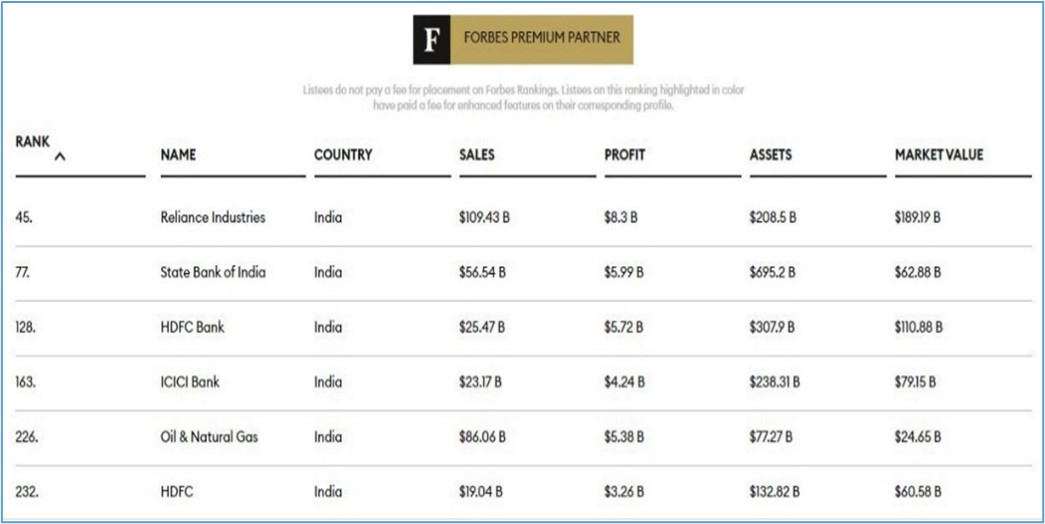Click rank number 45 in table
The height and width of the screenshot is (524, 1045).
coord(23,217)
